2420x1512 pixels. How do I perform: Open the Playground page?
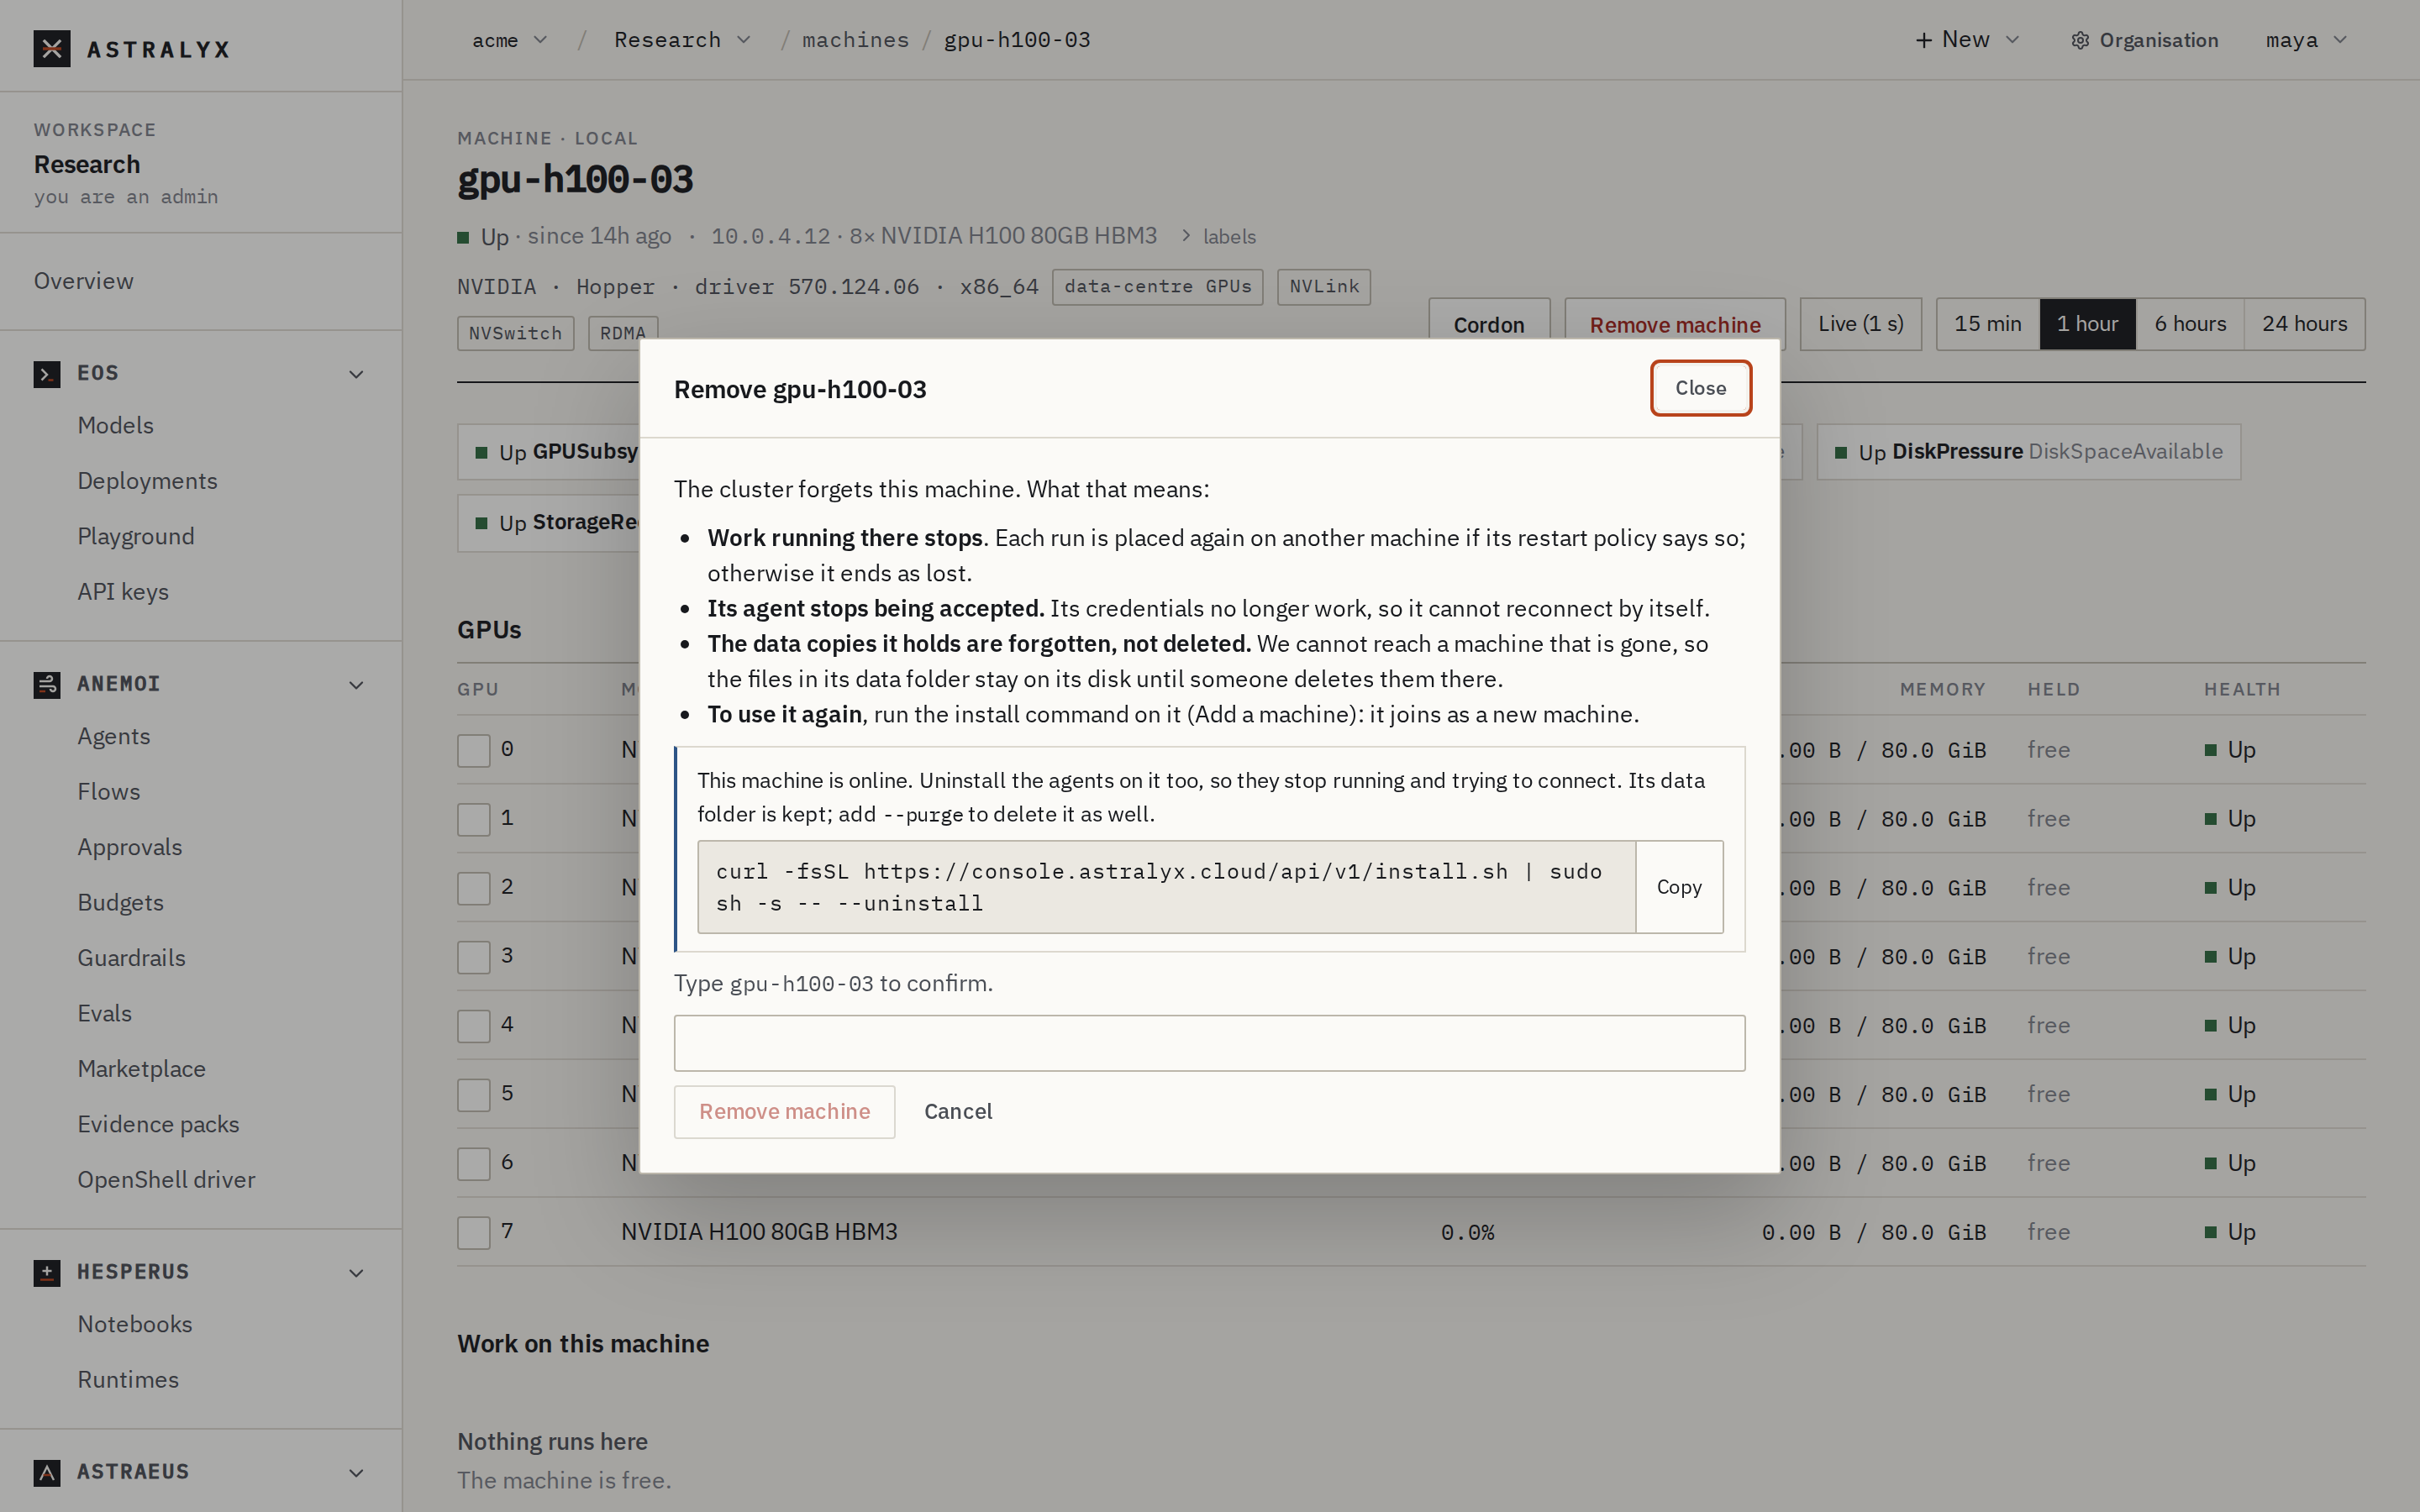tap(136, 536)
